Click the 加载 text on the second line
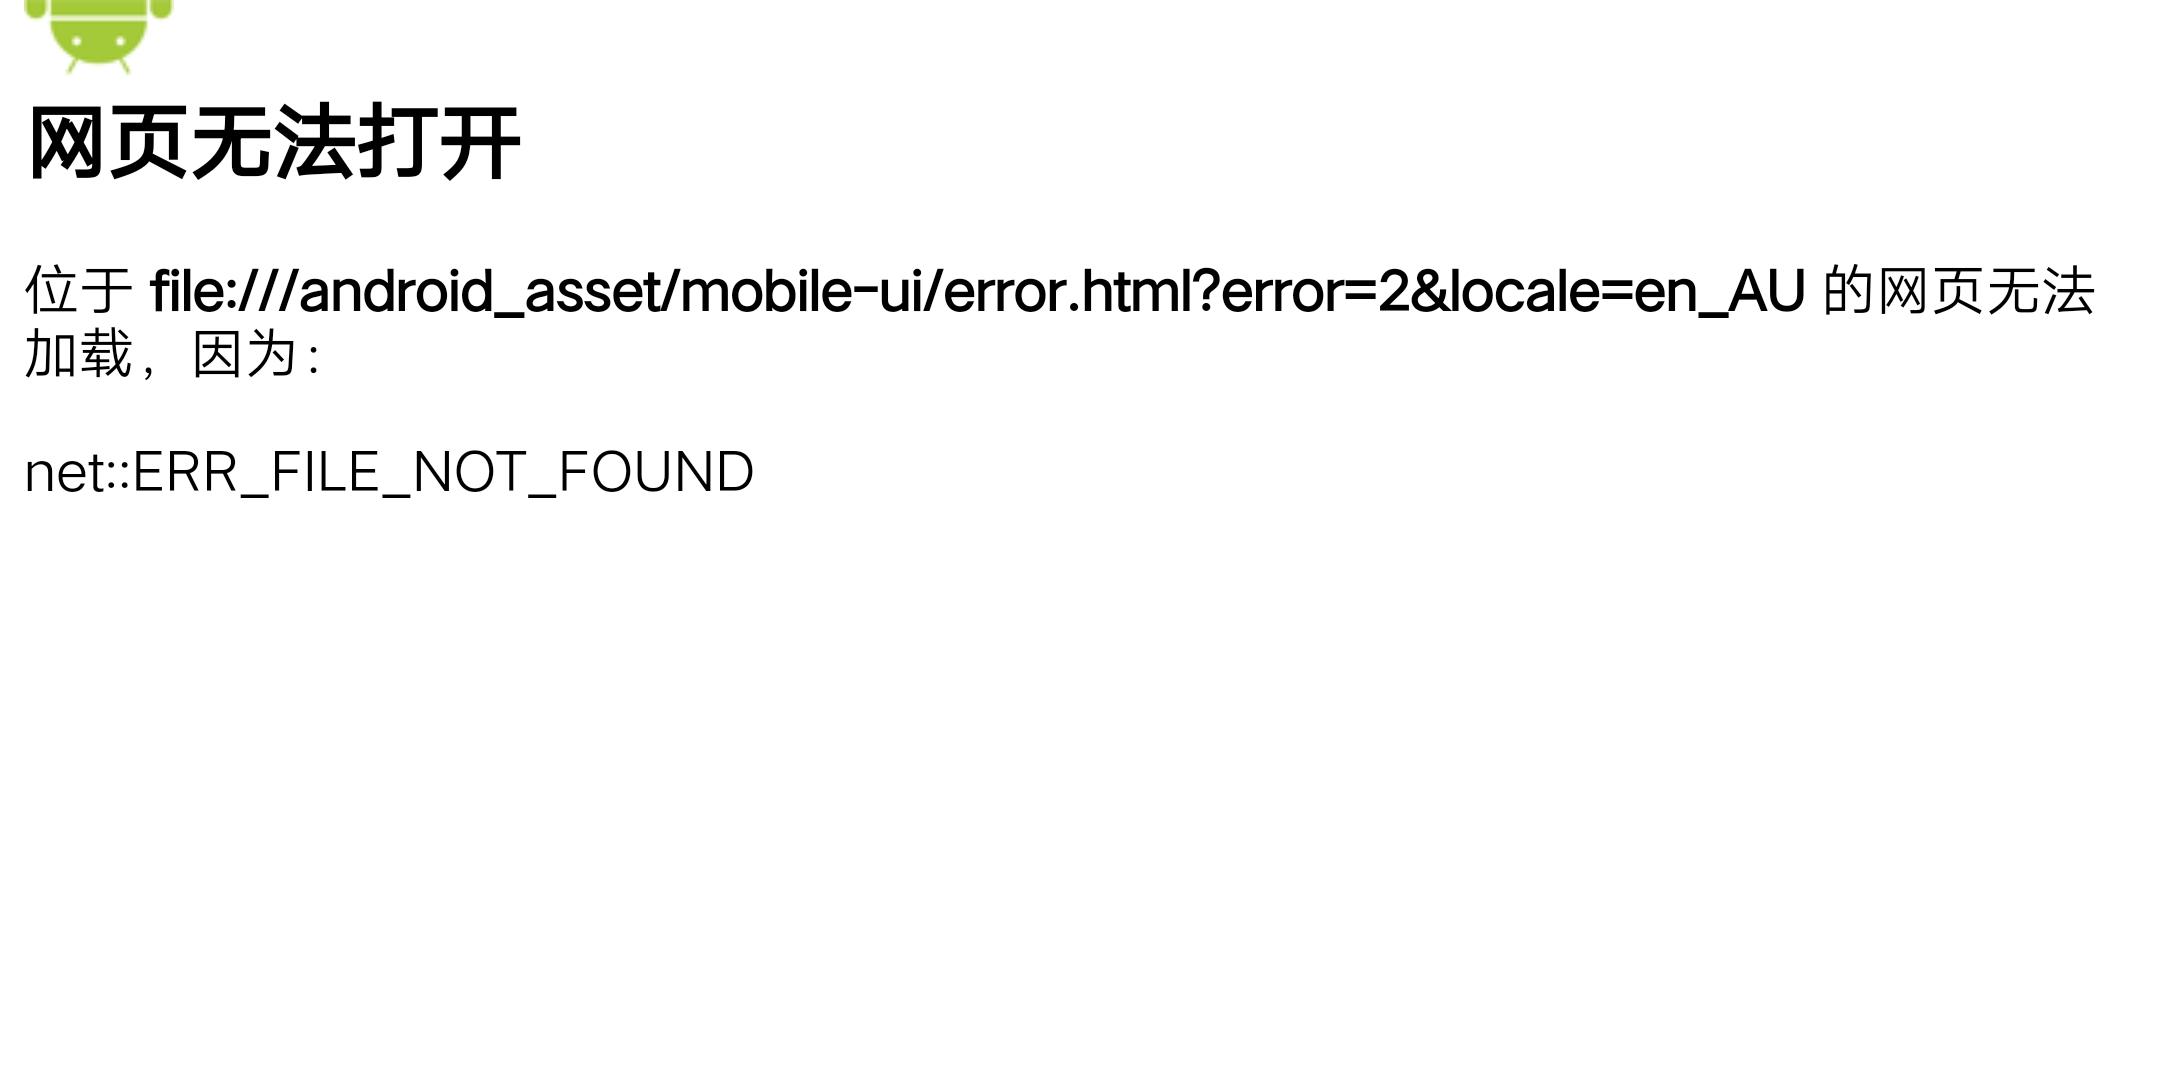This screenshot has width=2160, height=1080. tap(79, 354)
